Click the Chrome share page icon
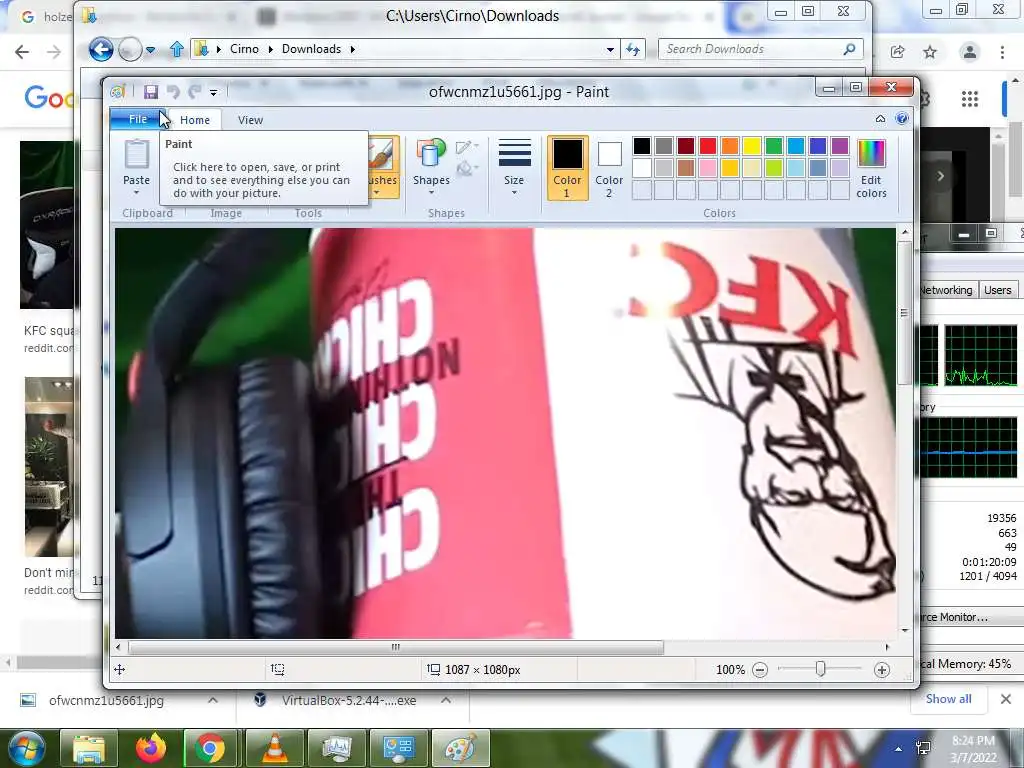This screenshot has width=1024, height=768. (897, 52)
